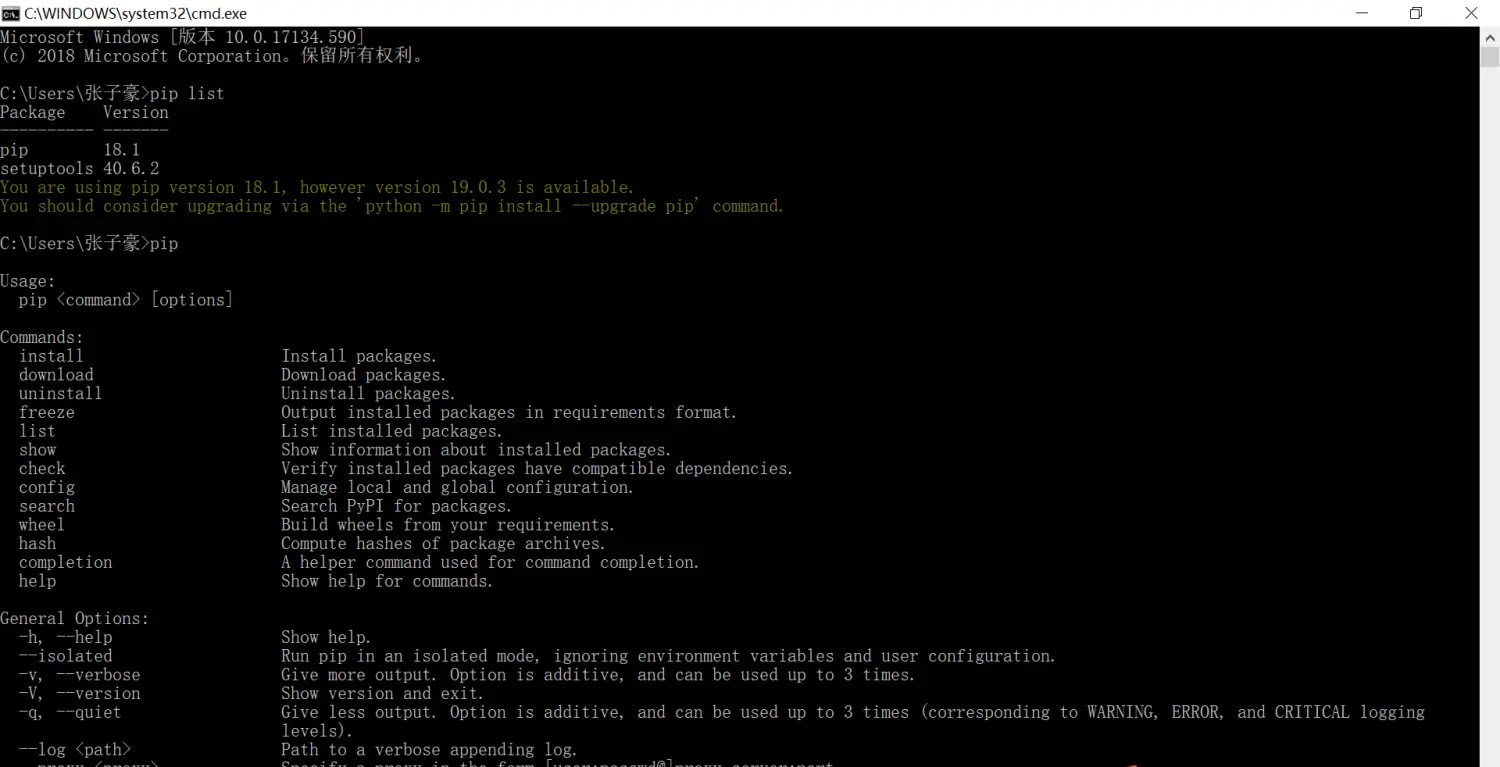Restore down the cmd.exe window
This screenshot has width=1500, height=767.
click(x=1416, y=13)
